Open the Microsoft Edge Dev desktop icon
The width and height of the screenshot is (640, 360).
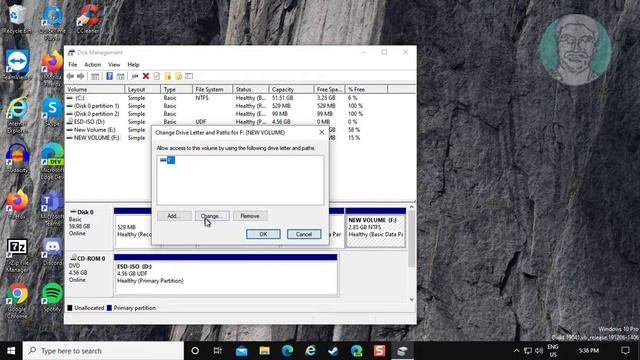coord(52,161)
